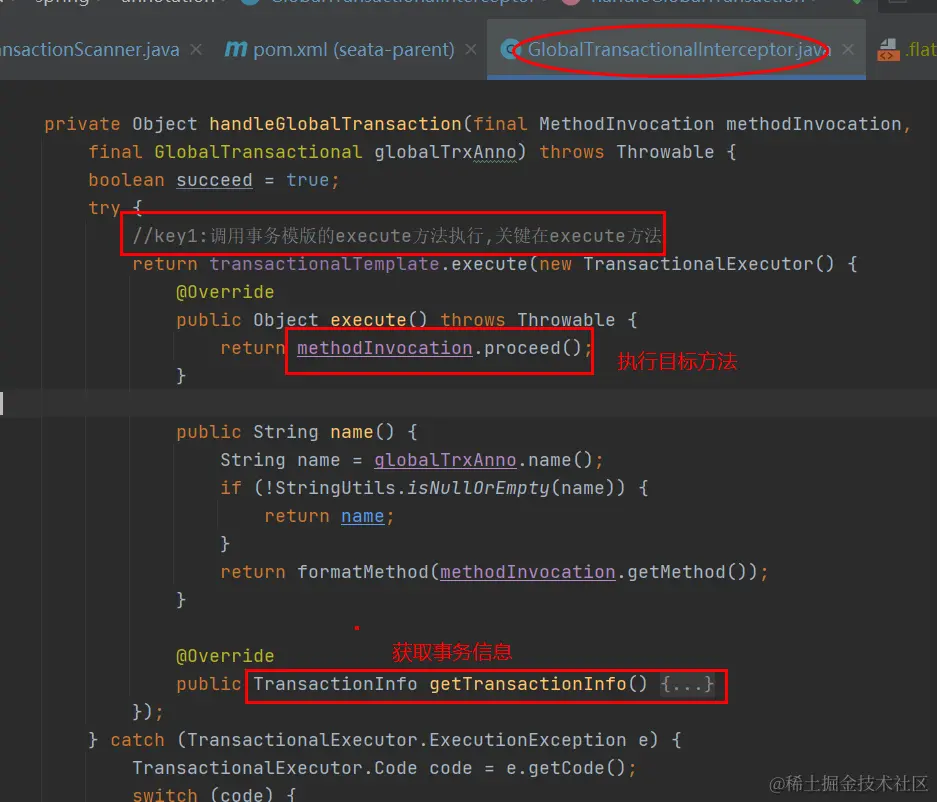The width and height of the screenshot is (937, 802).
Task: Click methodInvocation before .proceed()
Action: (x=385, y=348)
